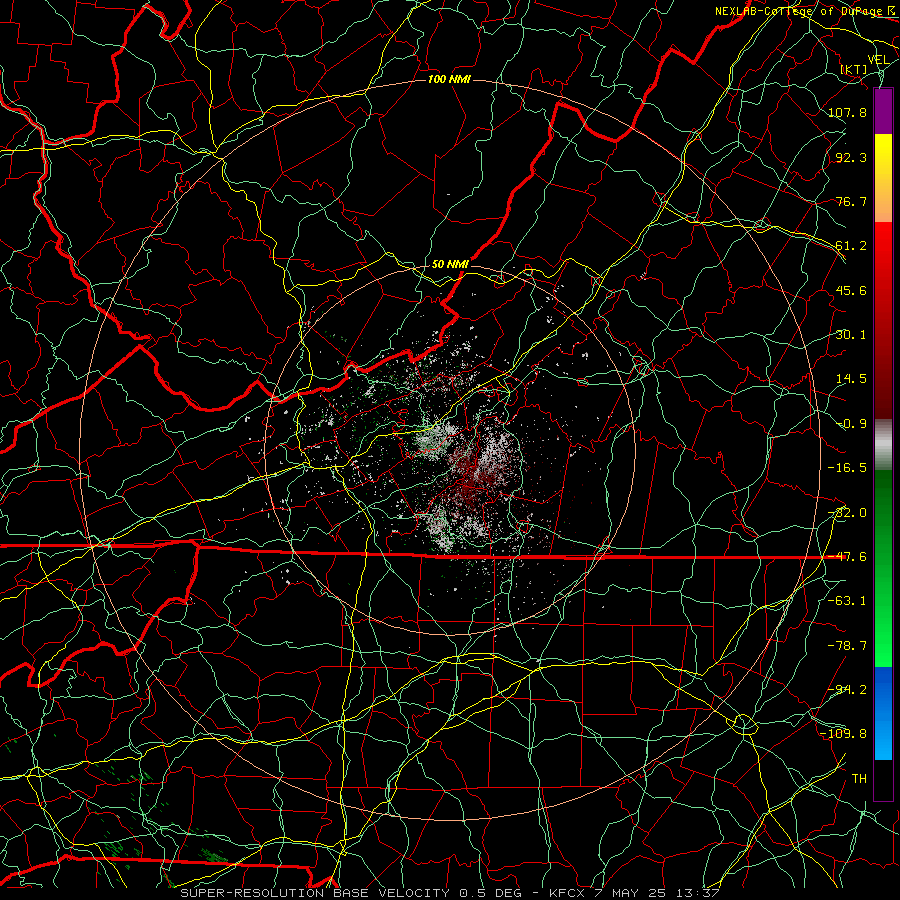Click the yellow-orange band of the color bar
Image resolution: width=900 pixels, height=900 pixels.
883,178
